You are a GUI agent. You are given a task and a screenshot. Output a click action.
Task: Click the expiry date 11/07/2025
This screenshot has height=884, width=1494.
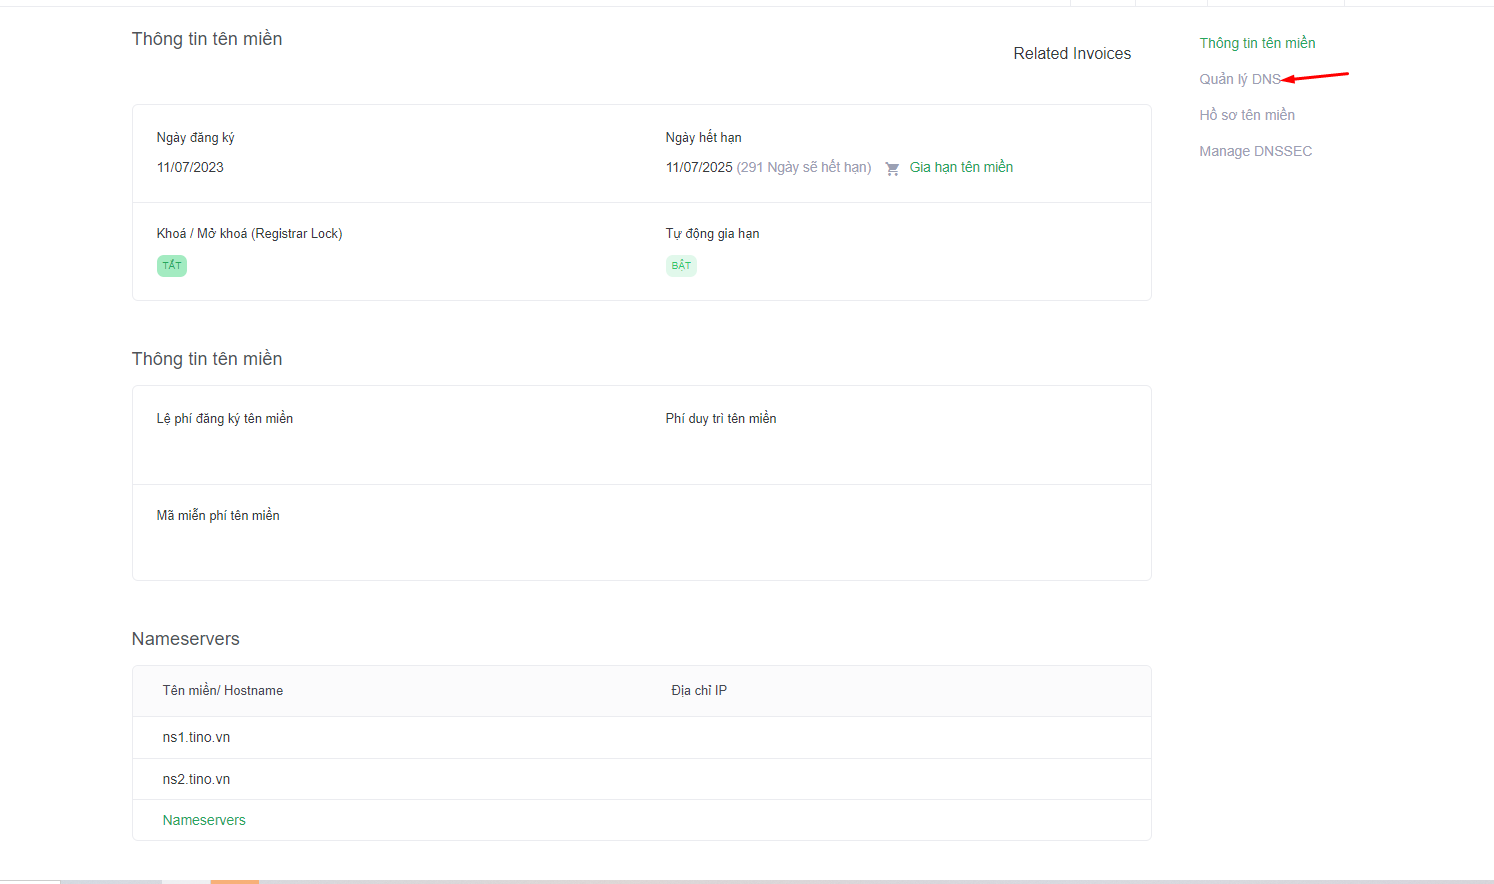699,167
